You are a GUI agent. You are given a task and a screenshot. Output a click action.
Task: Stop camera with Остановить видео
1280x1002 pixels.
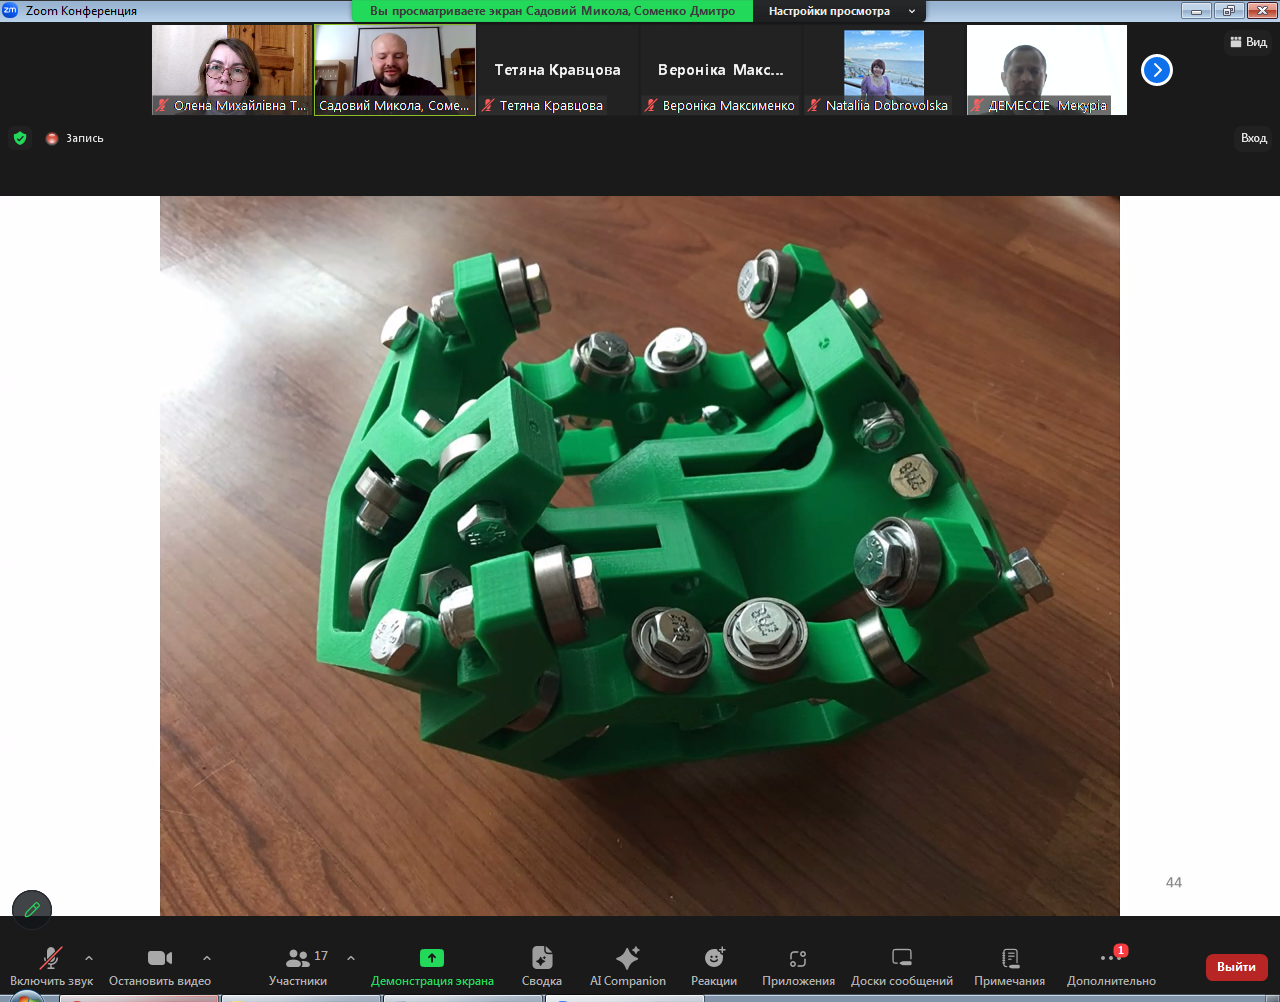pyautogui.click(x=160, y=966)
